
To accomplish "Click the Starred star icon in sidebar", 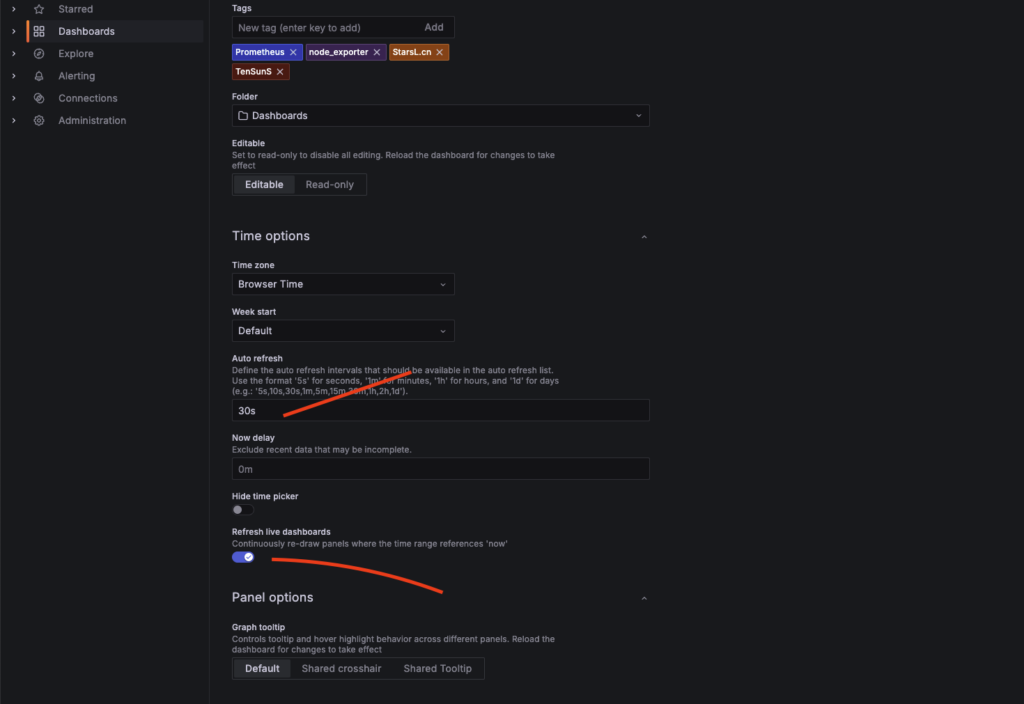I will (39, 9).
